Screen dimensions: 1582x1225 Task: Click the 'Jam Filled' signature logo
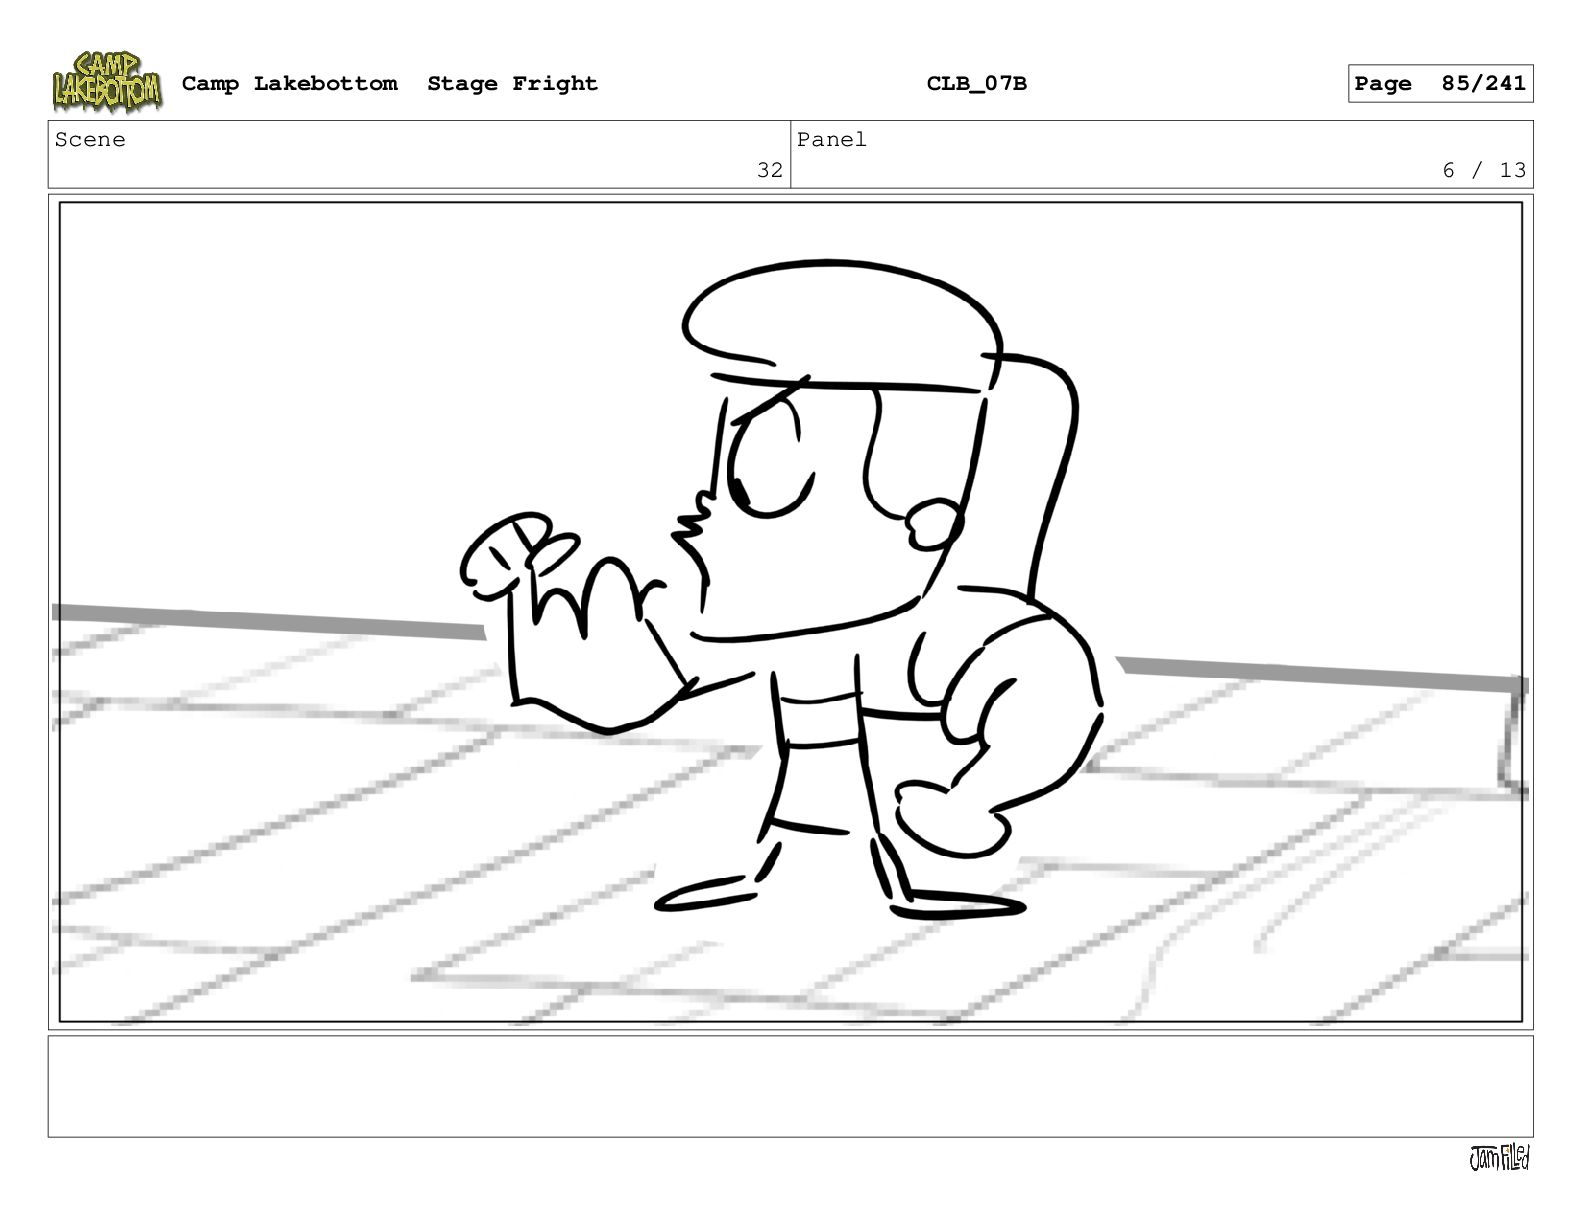[1498, 1158]
